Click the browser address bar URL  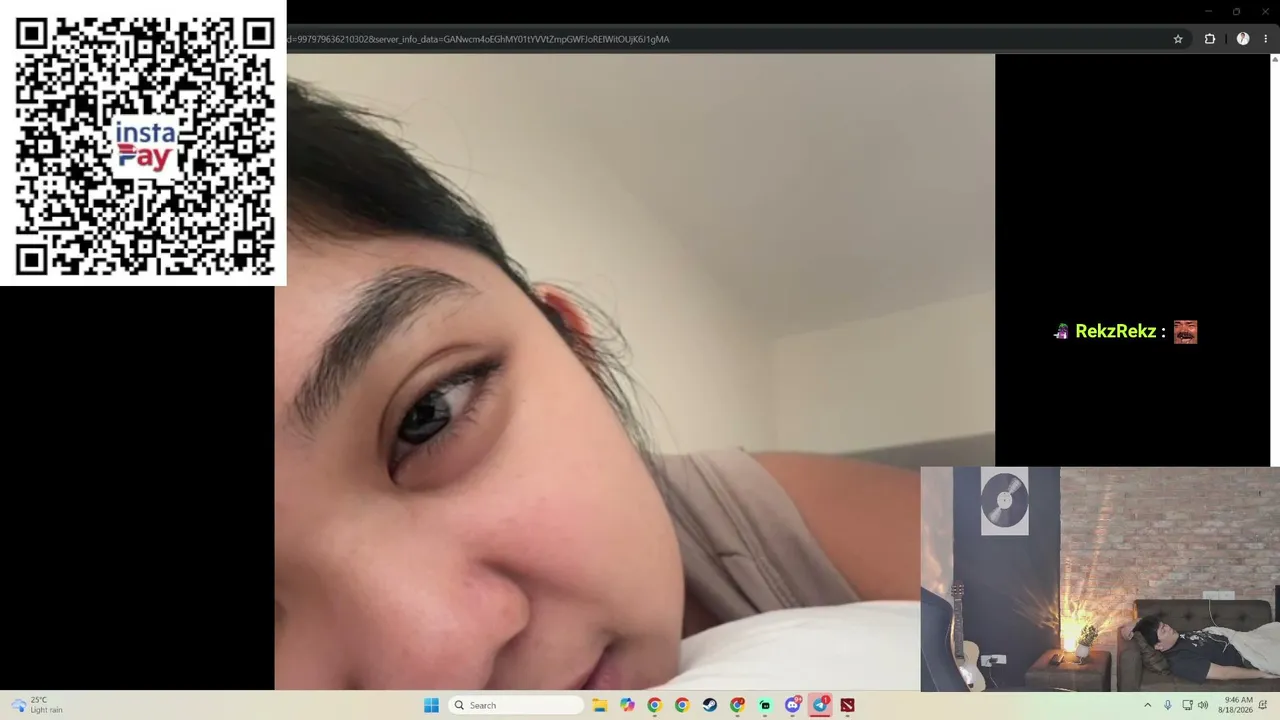coord(480,39)
